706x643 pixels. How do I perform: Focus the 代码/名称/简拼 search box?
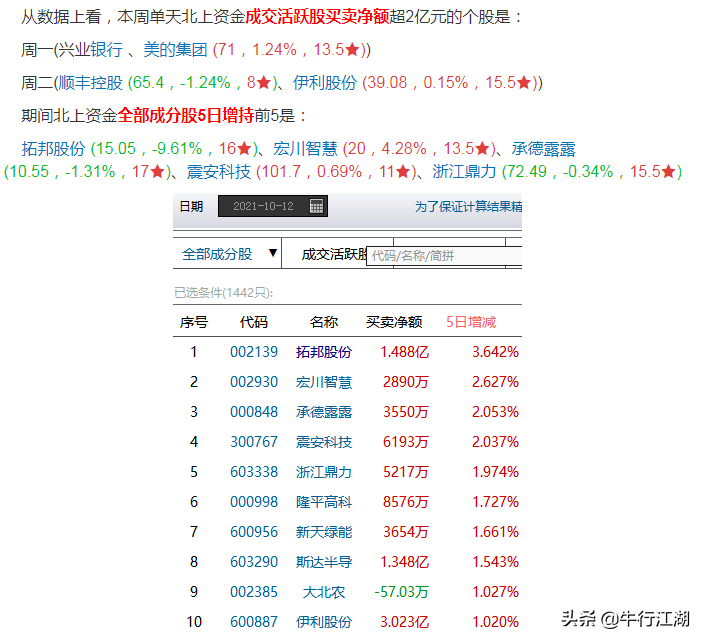pos(444,256)
